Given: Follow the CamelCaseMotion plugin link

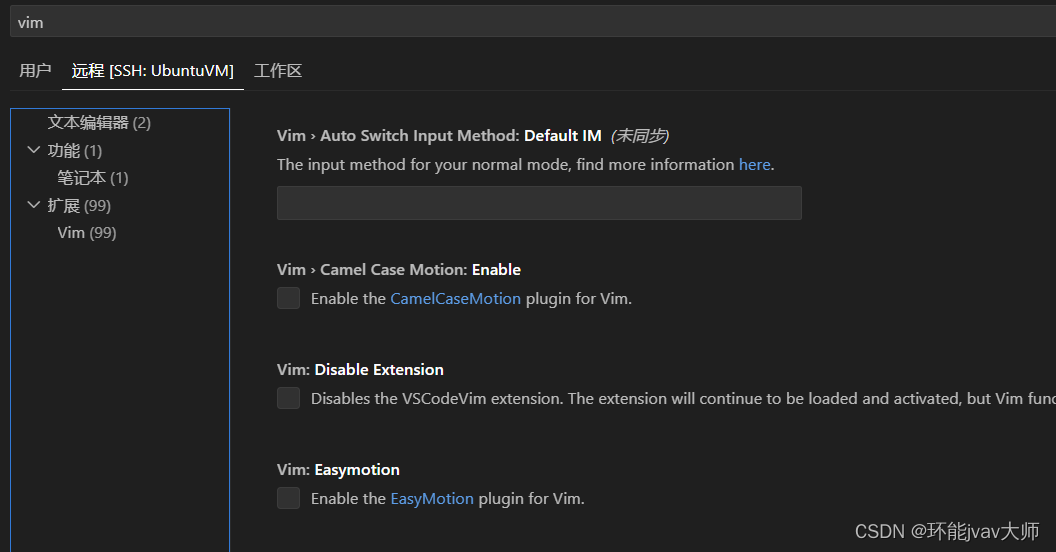Looking at the screenshot, I should coord(455,298).
